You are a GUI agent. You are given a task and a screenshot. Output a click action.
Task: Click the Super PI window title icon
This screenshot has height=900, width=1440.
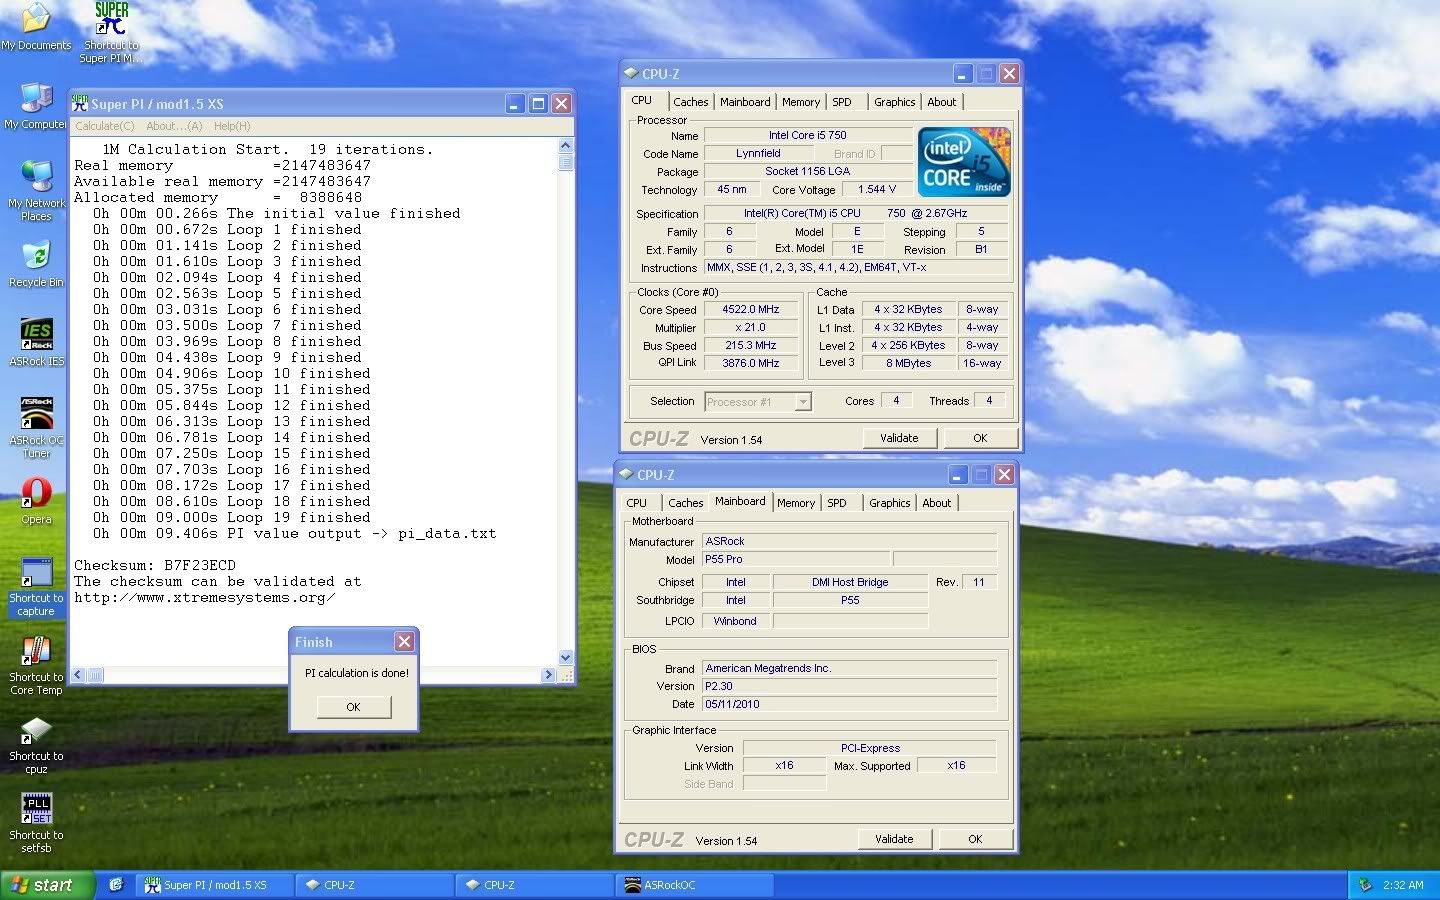click(x=80, y=103)
